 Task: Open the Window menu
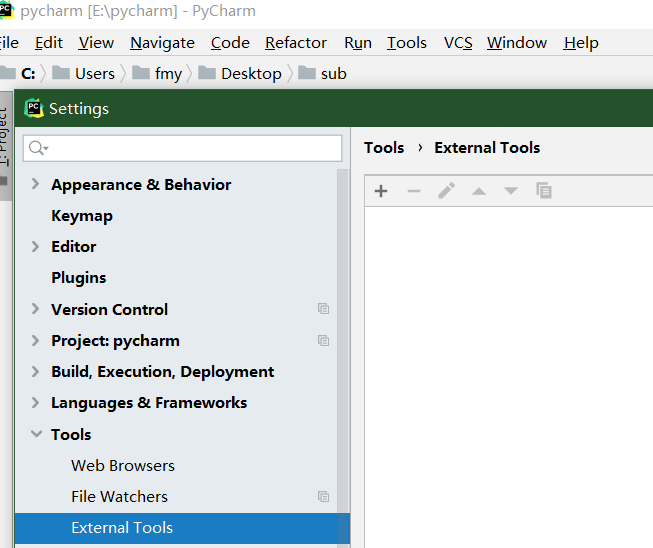click(517, 42)
